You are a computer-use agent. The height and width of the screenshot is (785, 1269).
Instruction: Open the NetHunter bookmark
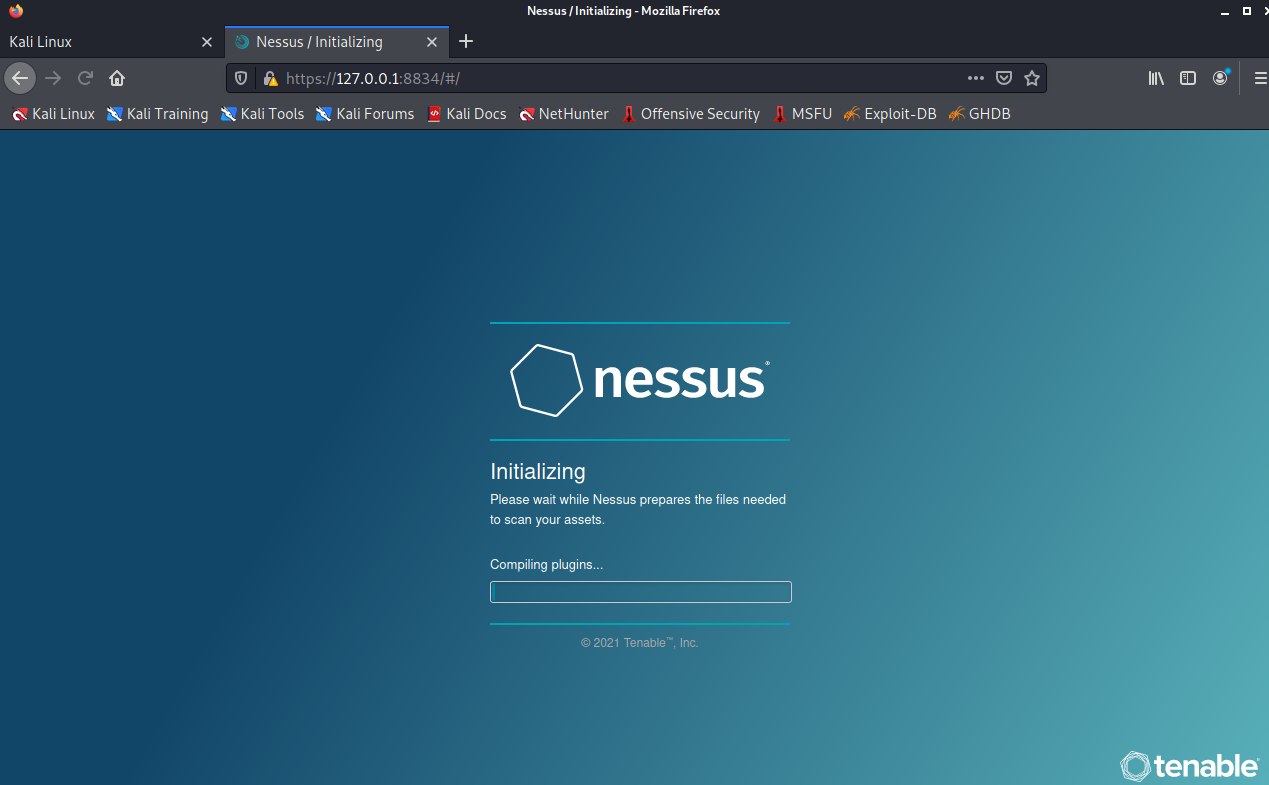click(x=563, y=114)
